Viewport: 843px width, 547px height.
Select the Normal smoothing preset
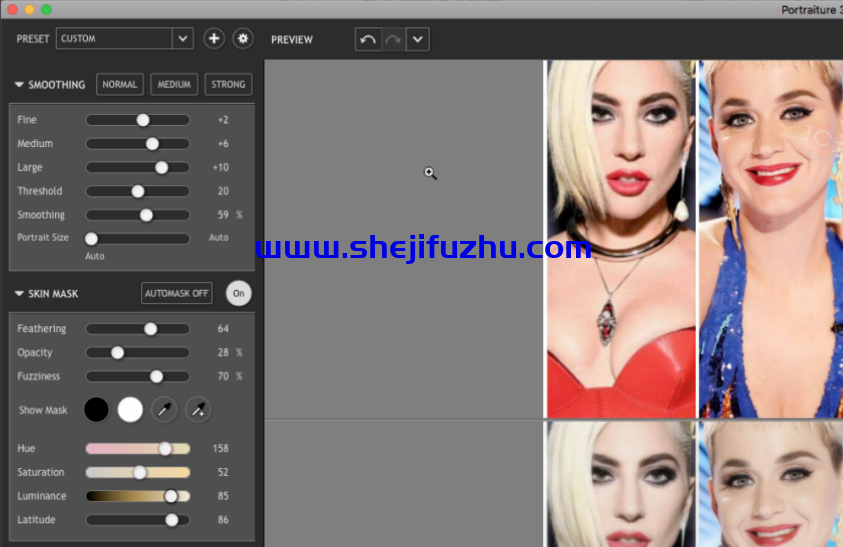point(120,84)
